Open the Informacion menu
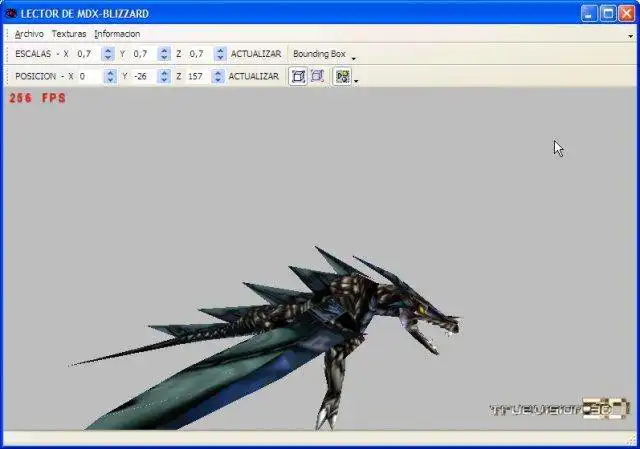This screenshot has height=449, width=640. [x=117, y=34]
